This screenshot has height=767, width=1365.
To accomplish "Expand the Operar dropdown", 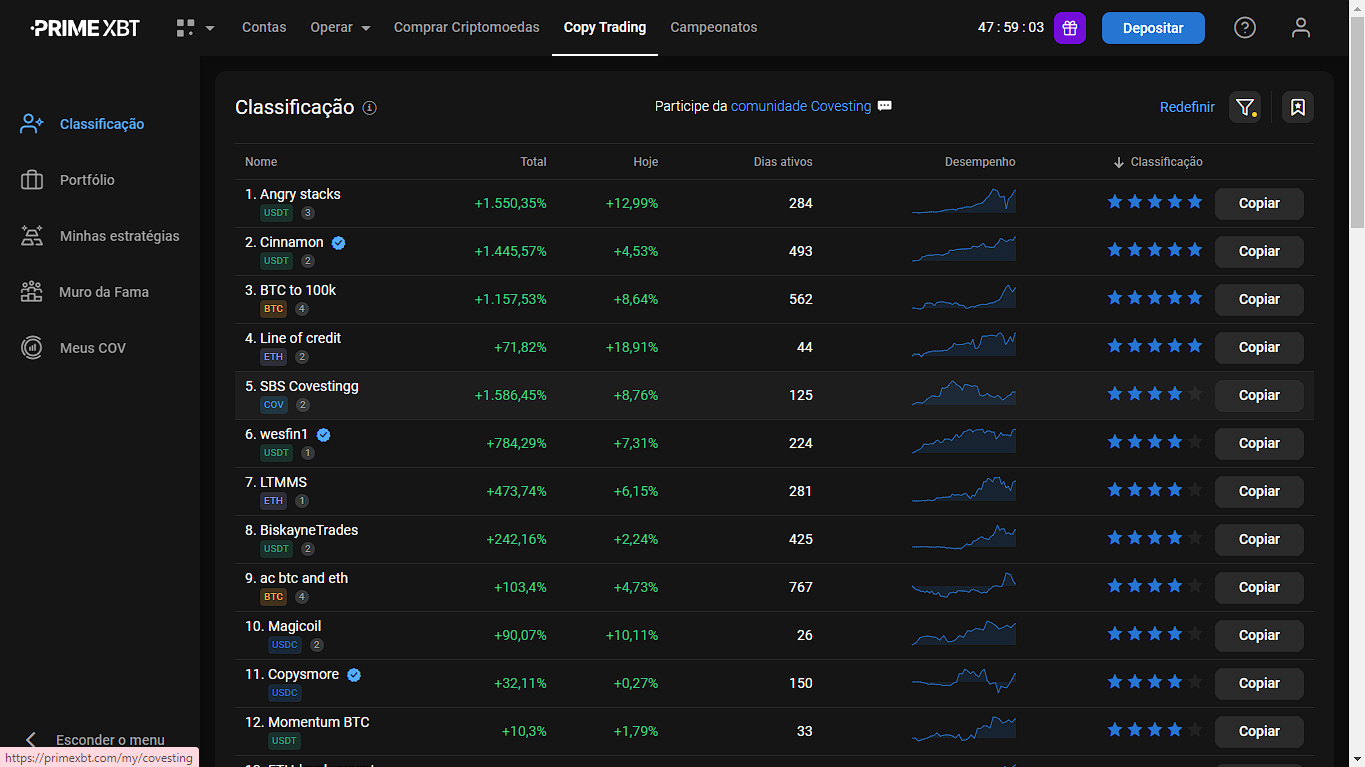I will [x=340, y=27].
